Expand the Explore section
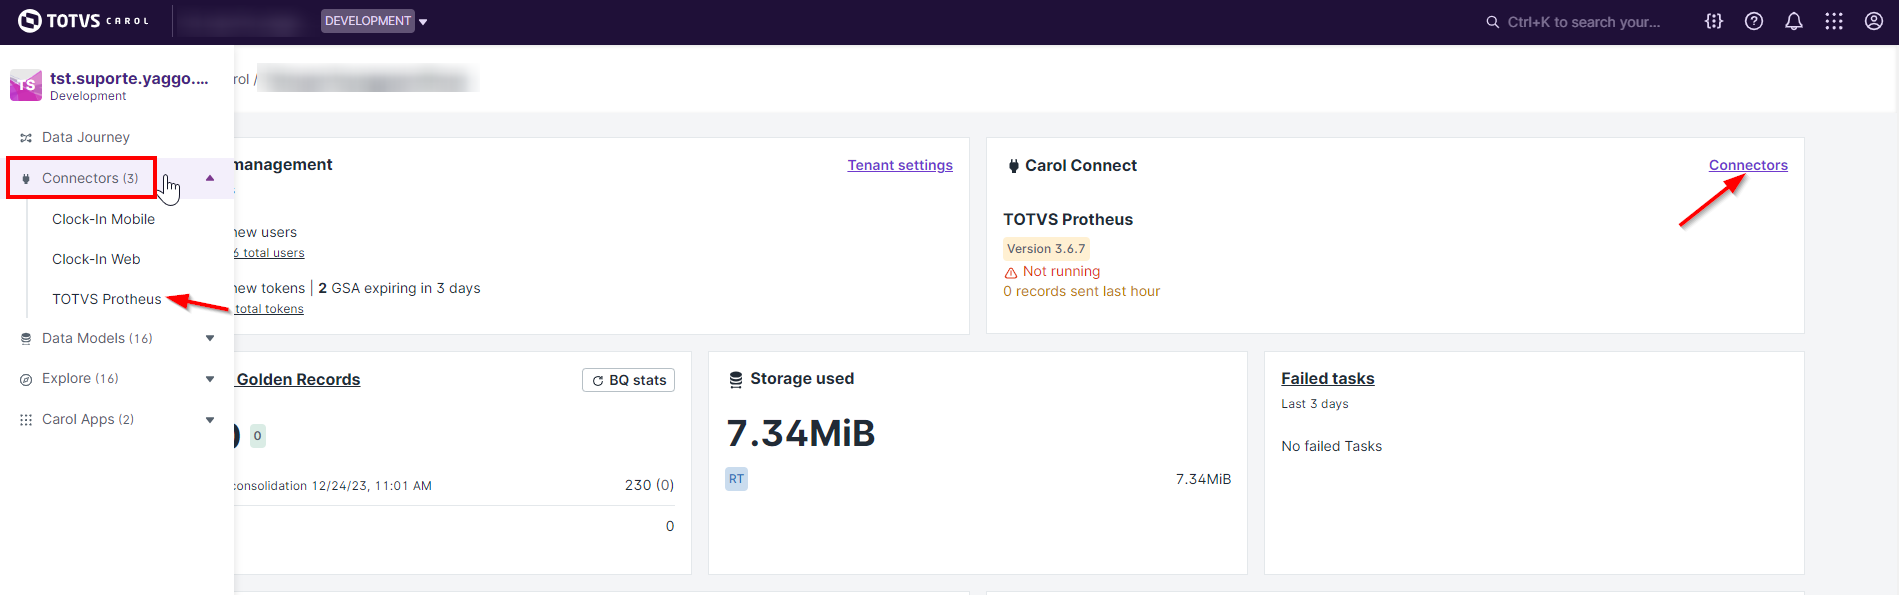Viewport: 1899px width, 595px height. point(210,379)
